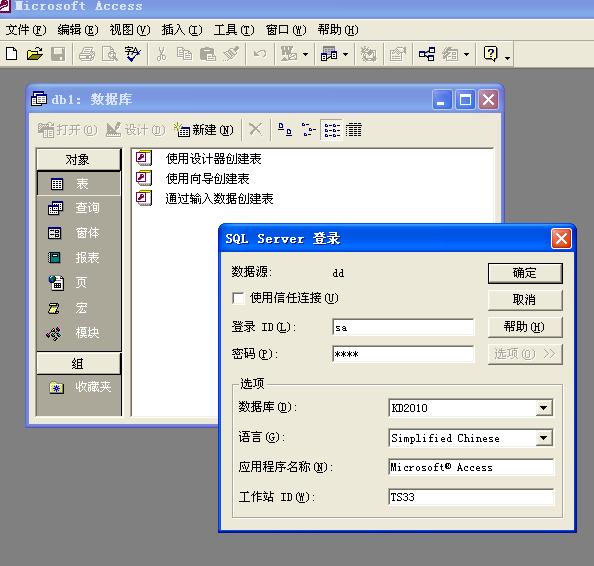Viewport: 594px width, 566px height.
Task: Expand the 数据库 KD2010 dropdown
Action: (x=544, y=408)
